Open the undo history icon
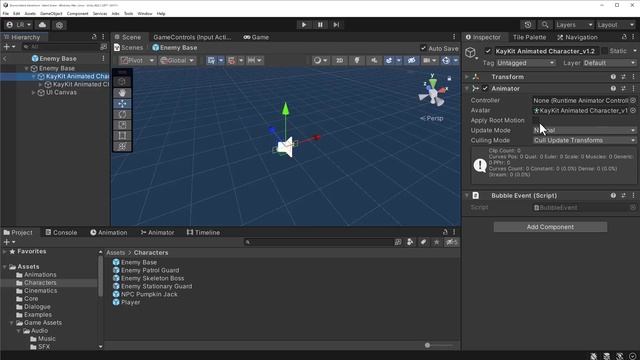Image resolution: width=640 pixels, height=360 pixels. [x=528, y=25]
